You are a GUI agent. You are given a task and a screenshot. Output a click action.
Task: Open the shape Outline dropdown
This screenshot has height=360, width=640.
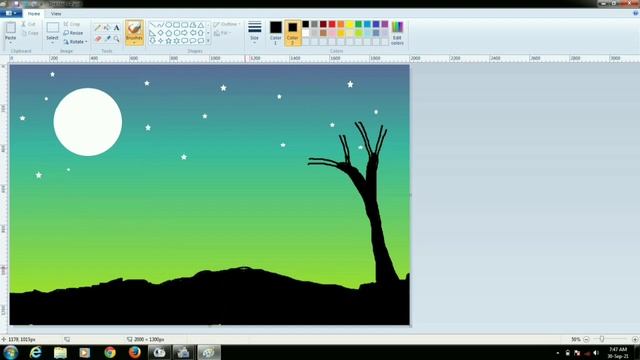pyautogui.click(x=227, y=24)
